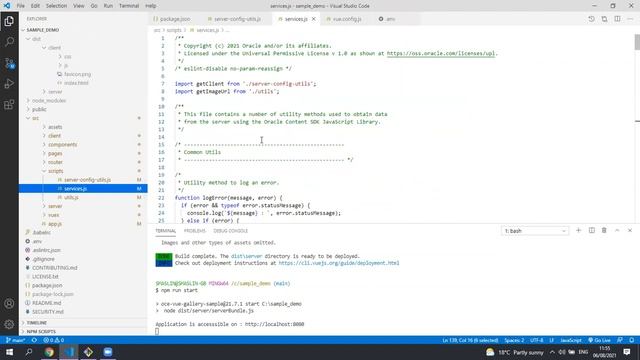
Task: Switch to the .env editor tab
Action: point(387,19)
